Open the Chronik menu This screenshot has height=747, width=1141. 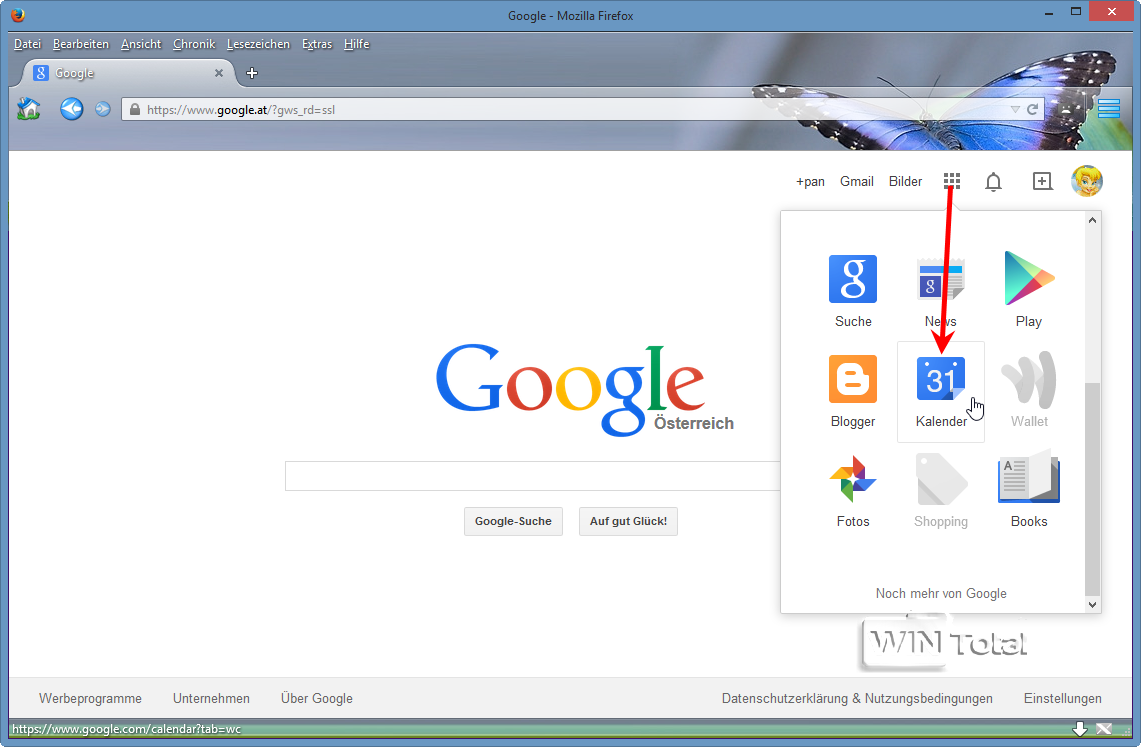(x=194, y=44)
